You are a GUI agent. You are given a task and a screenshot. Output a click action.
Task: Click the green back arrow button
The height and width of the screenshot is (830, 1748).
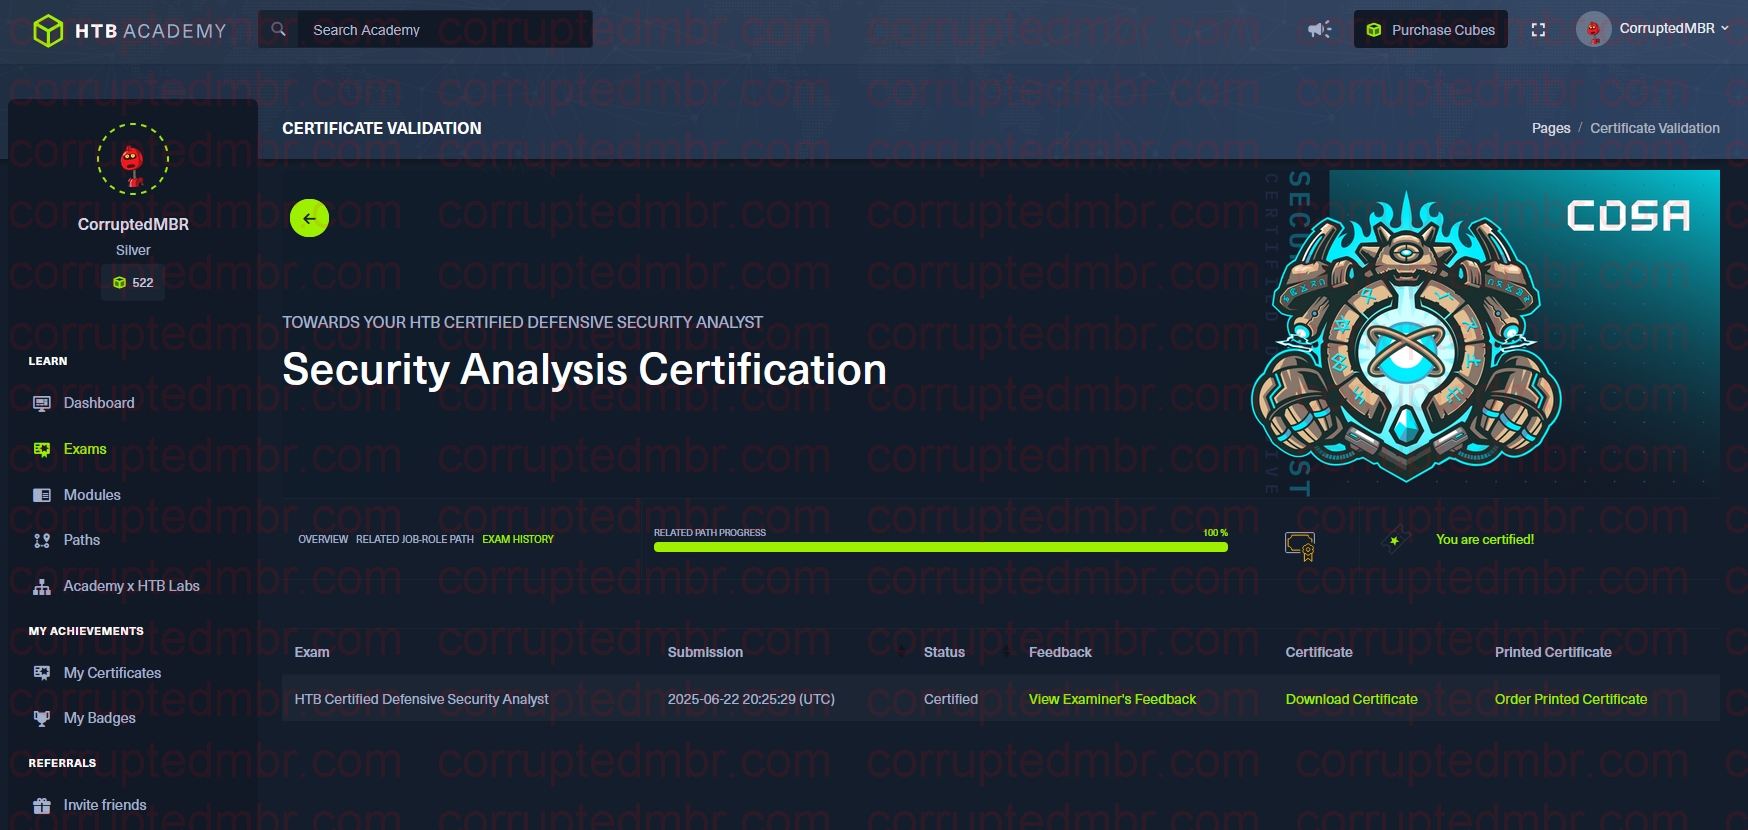309,218
